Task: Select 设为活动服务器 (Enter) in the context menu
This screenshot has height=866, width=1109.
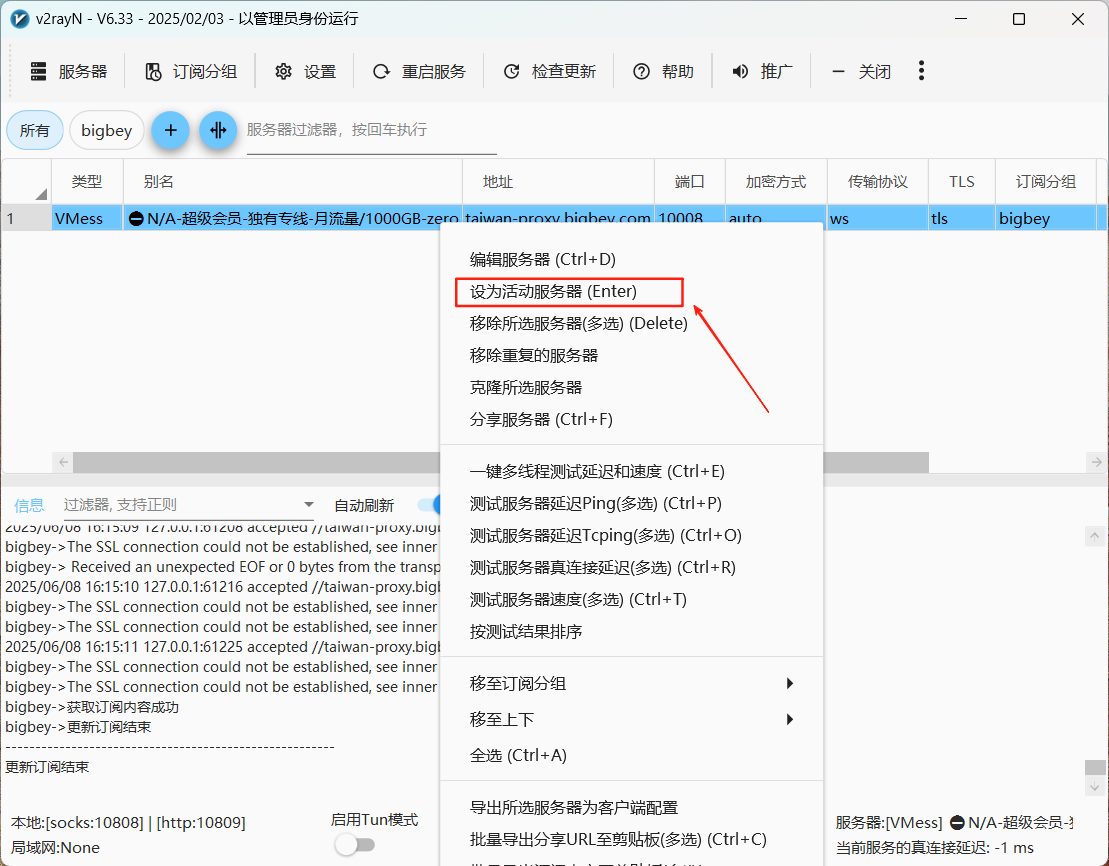Action: [x=553, y=291]
